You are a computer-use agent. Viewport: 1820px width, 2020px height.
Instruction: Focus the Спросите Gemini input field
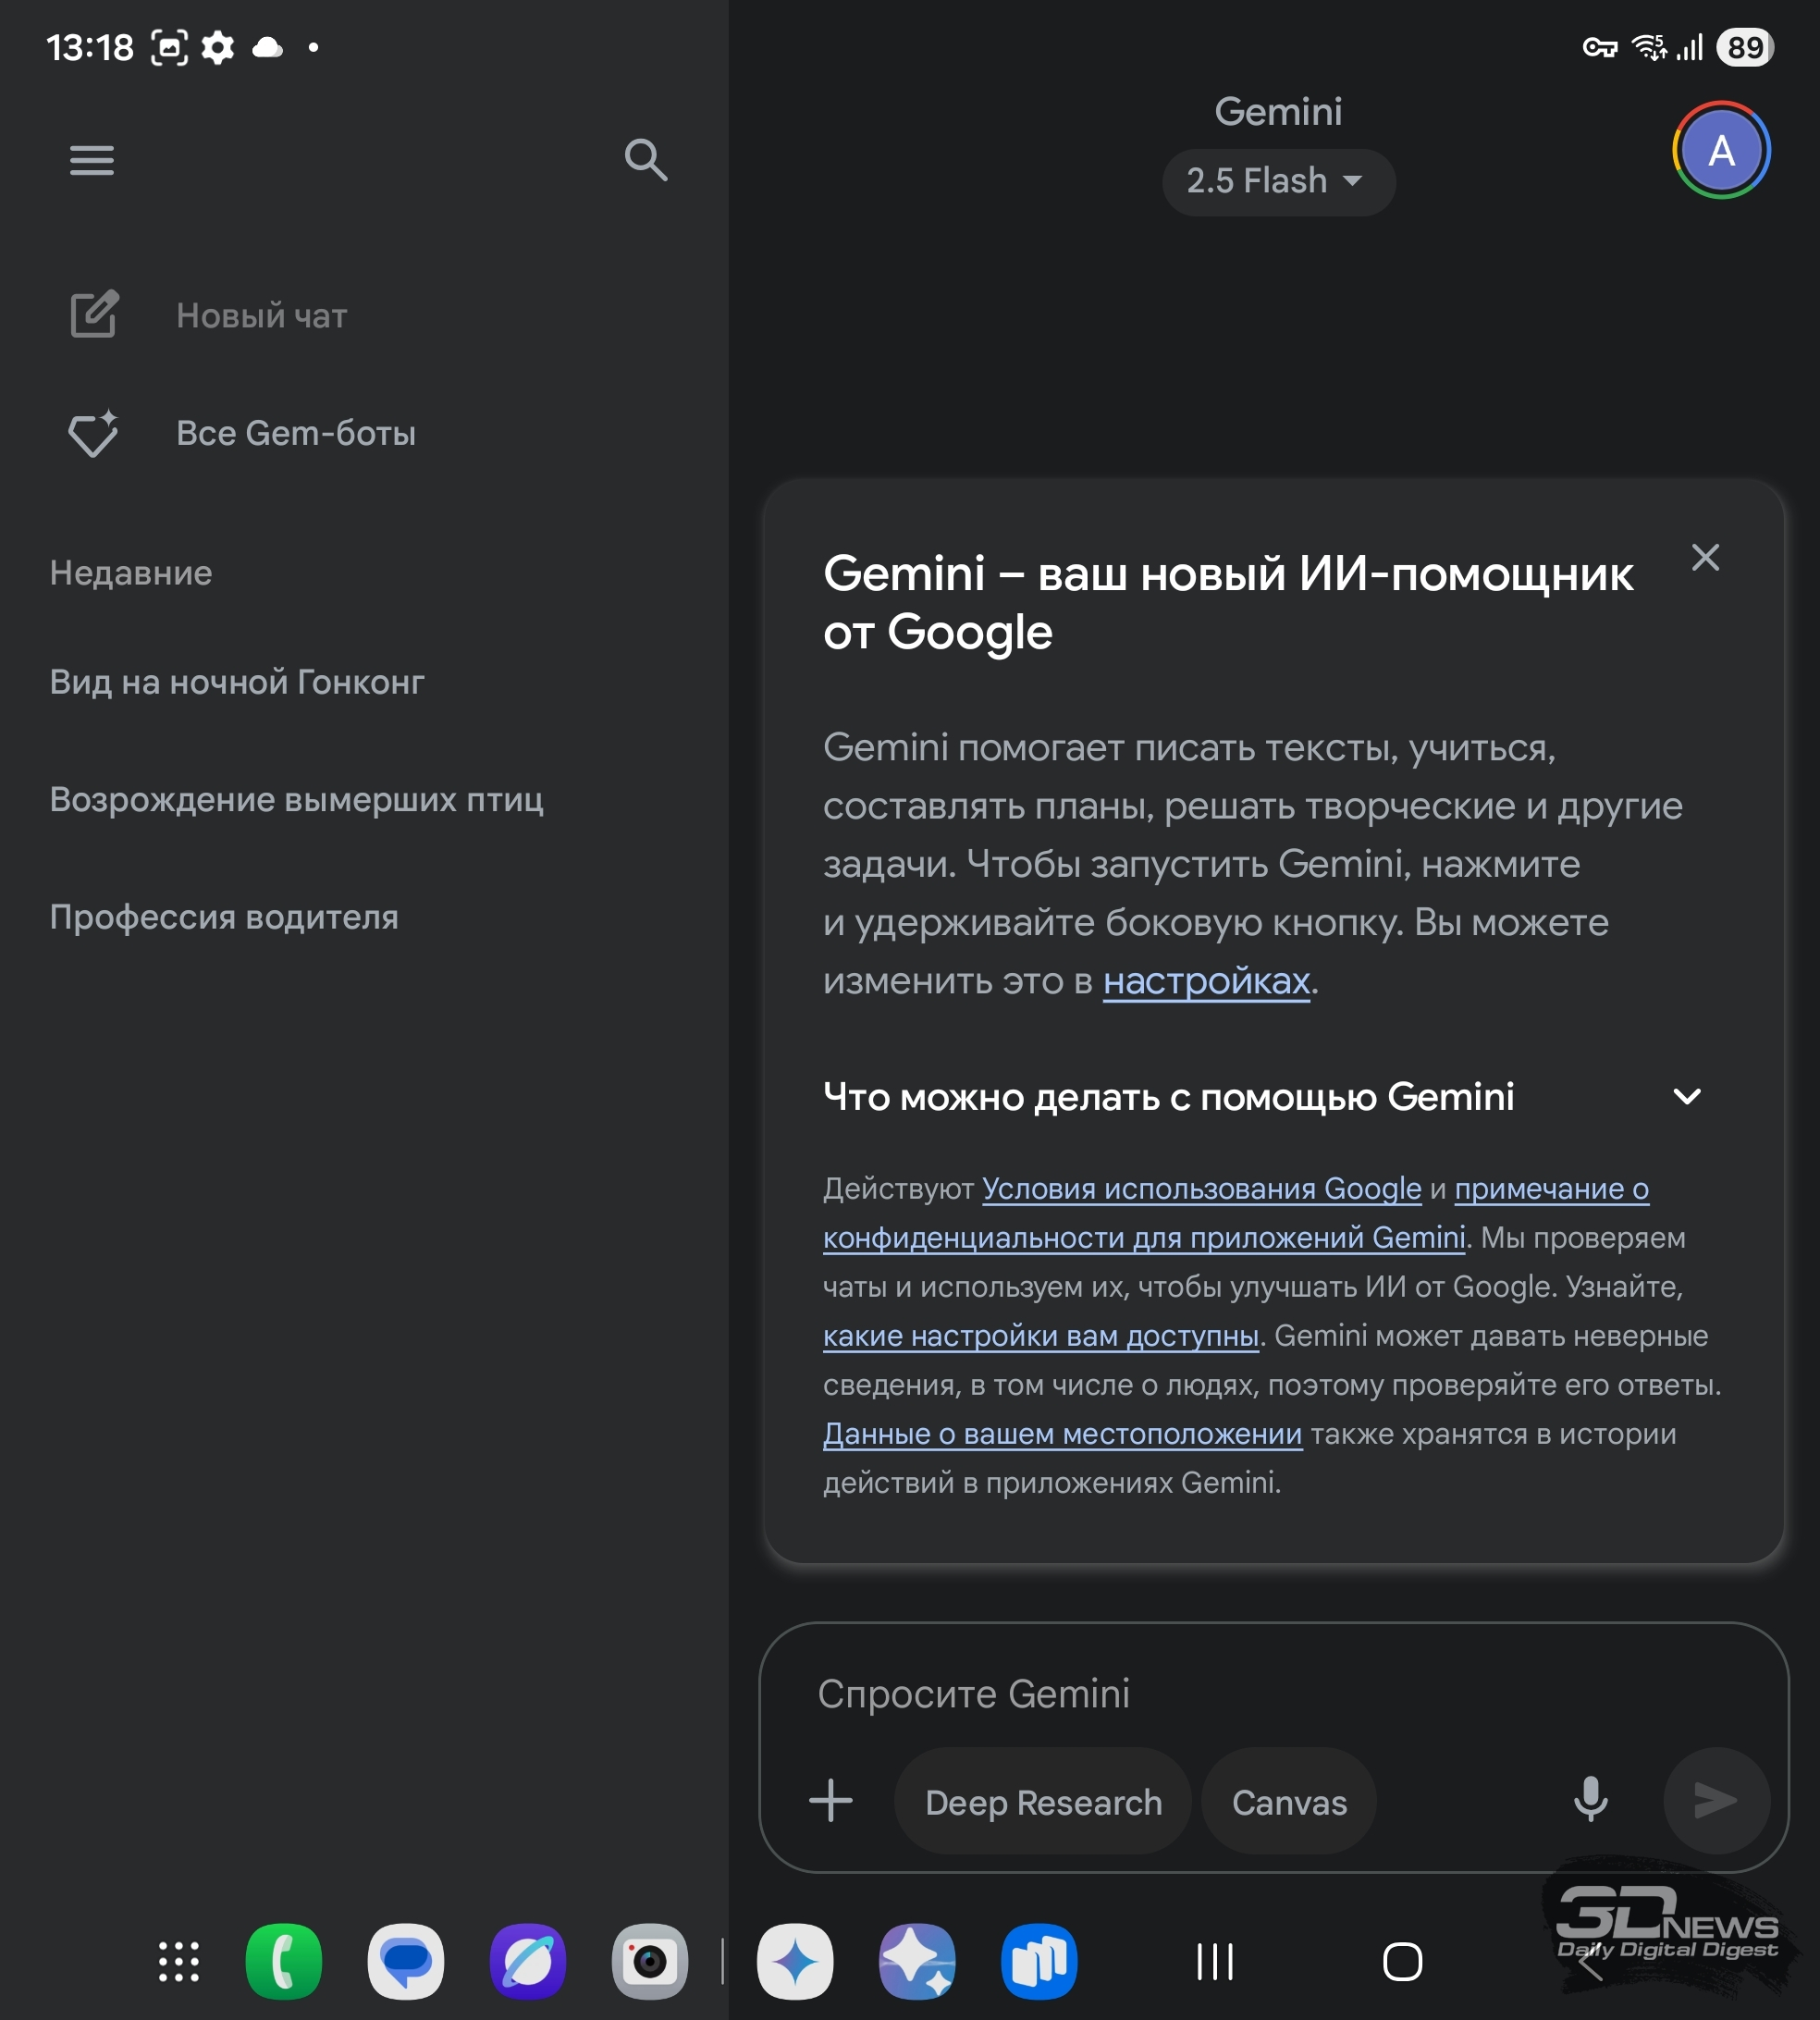pos(1272,1694)
